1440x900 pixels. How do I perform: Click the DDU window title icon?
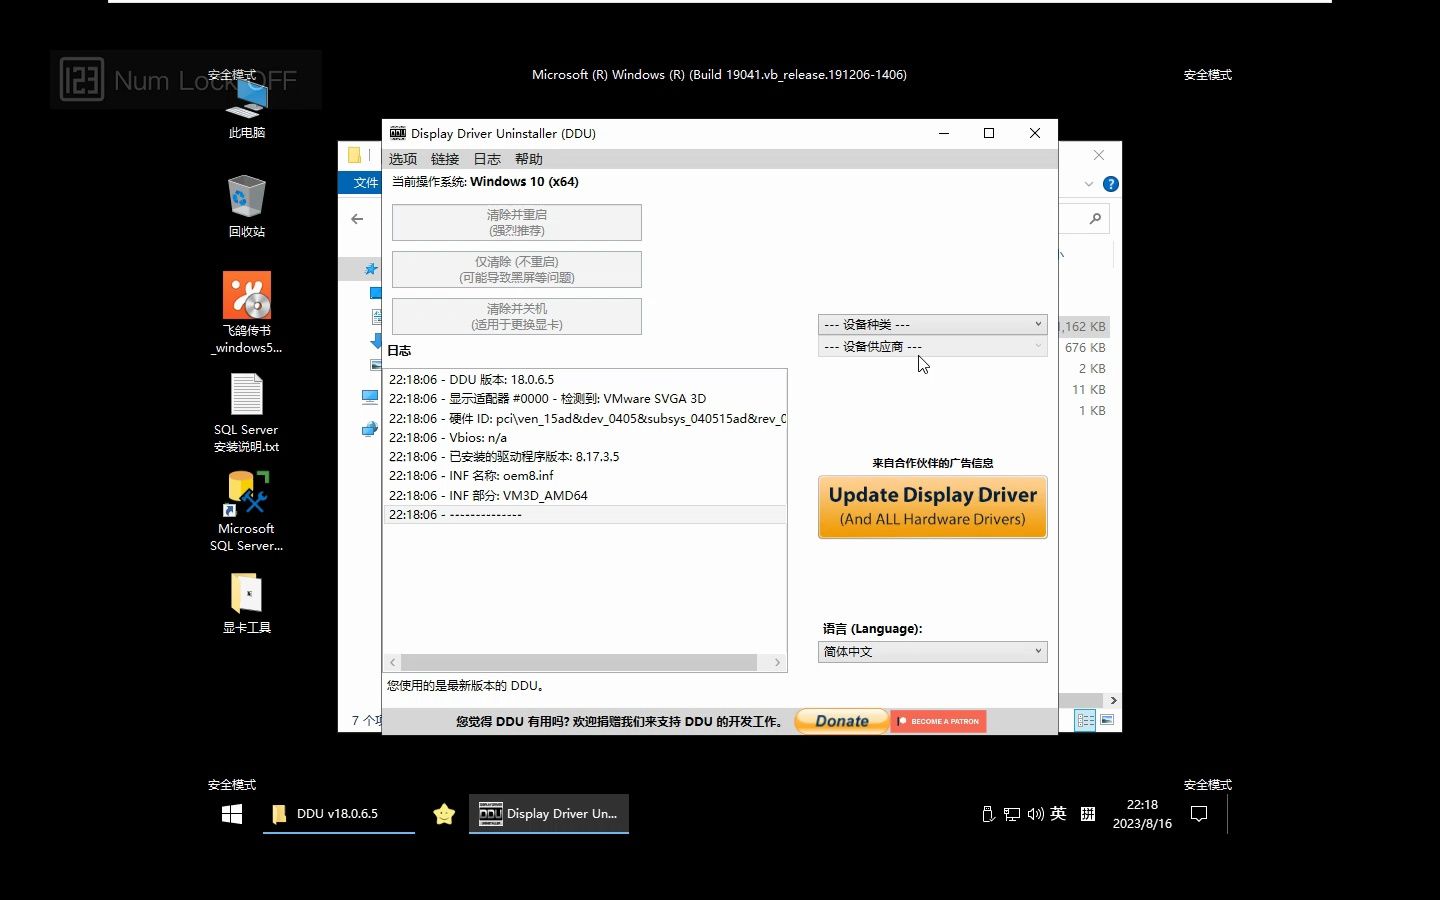397,133
